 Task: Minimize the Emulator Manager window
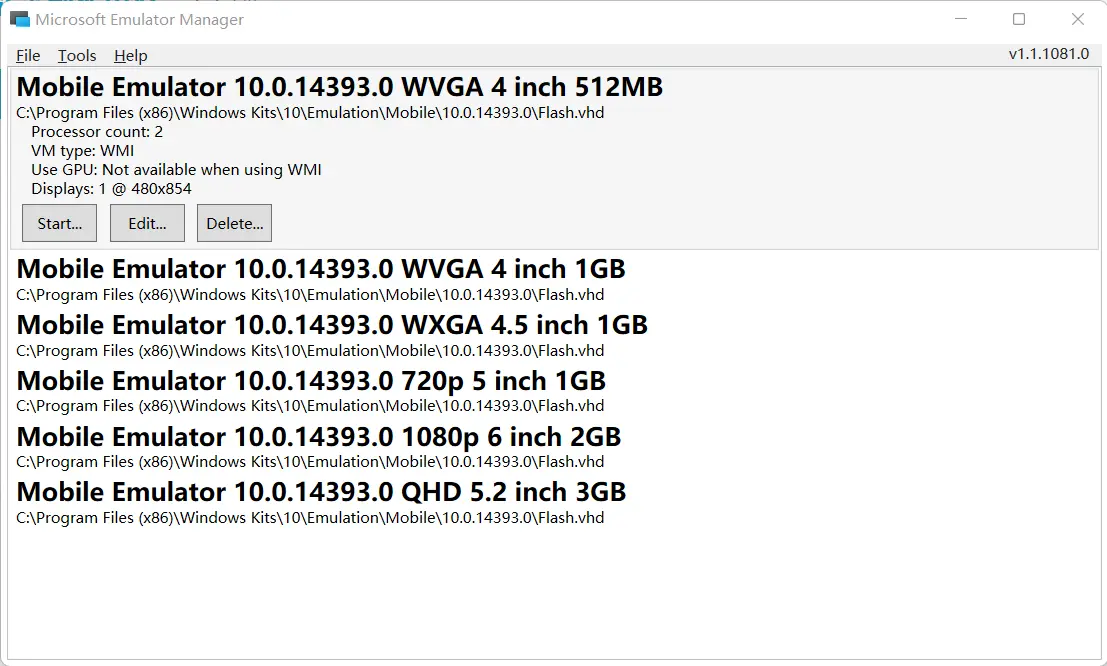[960, 19]
